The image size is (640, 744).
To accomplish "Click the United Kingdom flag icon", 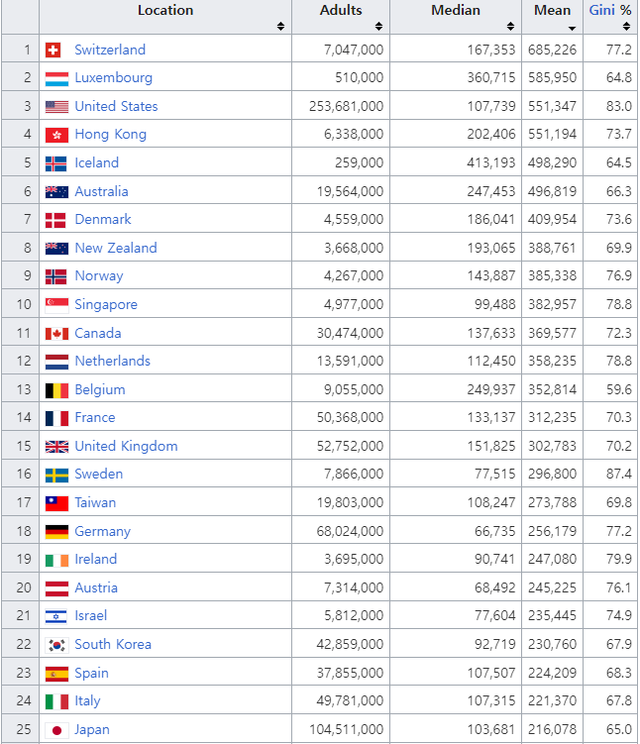I will click(x=56, y=447).
